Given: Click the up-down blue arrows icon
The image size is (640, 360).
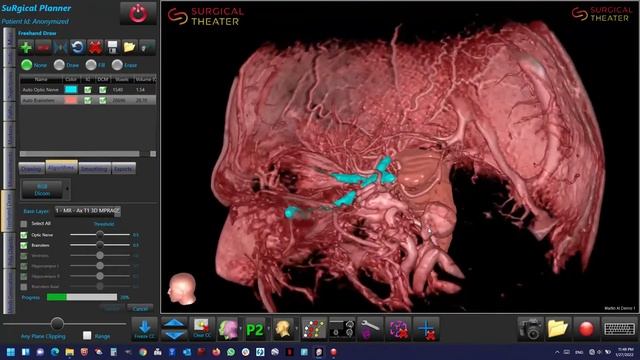Looking at the screenshot, I should point(174,329).
